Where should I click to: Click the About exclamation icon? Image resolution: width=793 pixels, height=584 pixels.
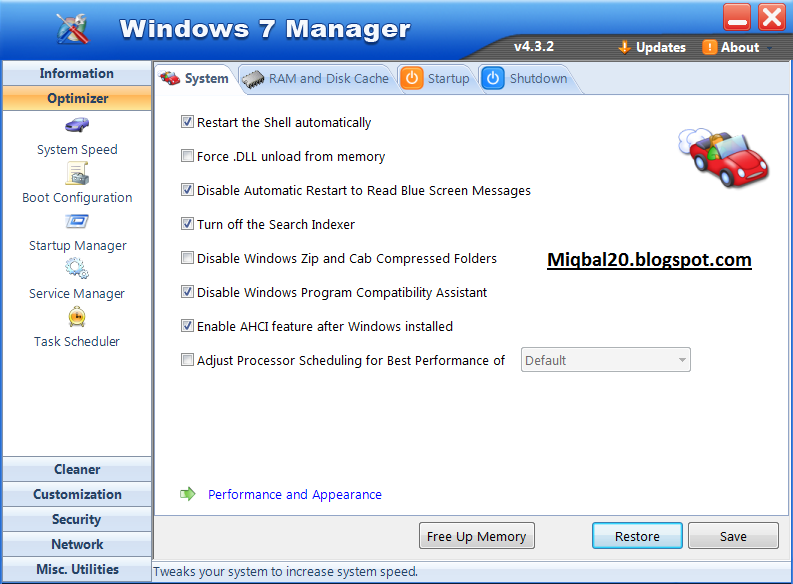pos(710,47)
